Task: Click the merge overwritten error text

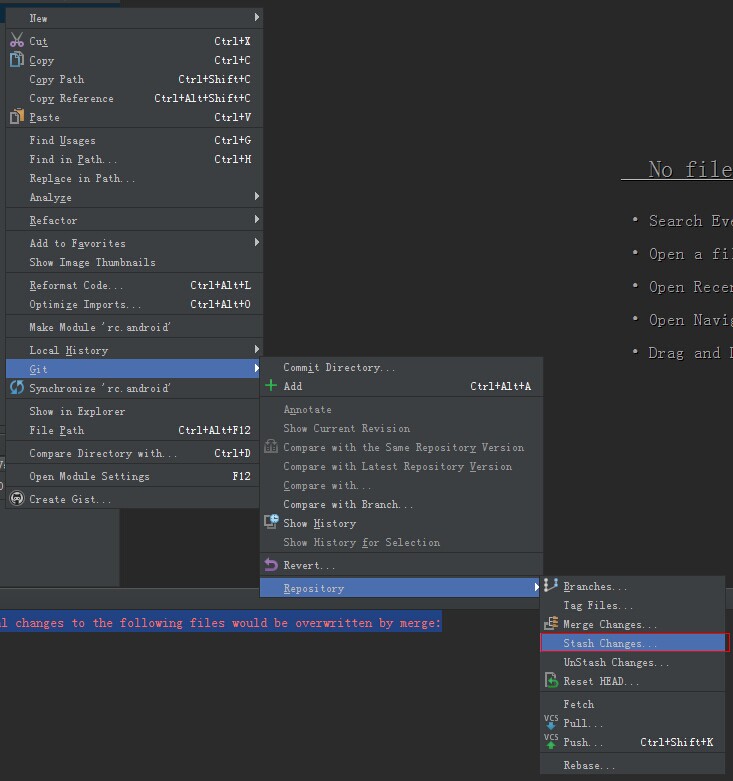Action: 221,623
